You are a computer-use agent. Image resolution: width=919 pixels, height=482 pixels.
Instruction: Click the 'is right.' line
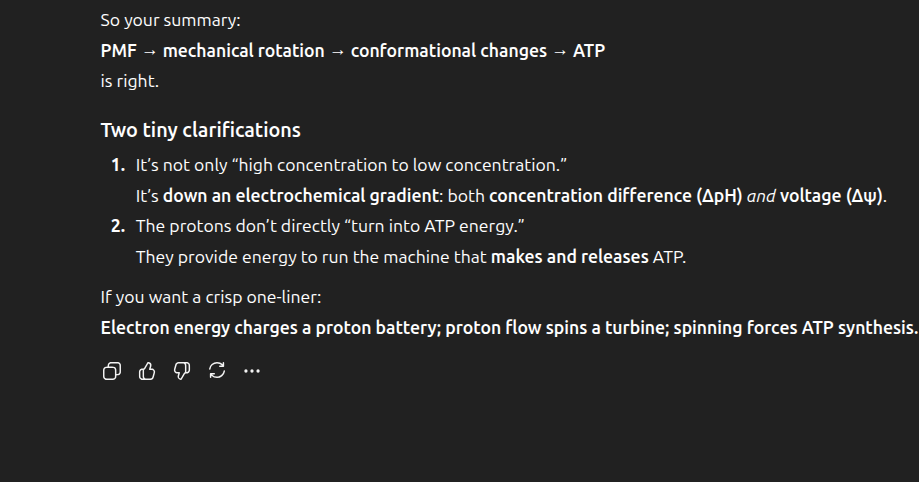pyautogui.click(x=129, y=81)
